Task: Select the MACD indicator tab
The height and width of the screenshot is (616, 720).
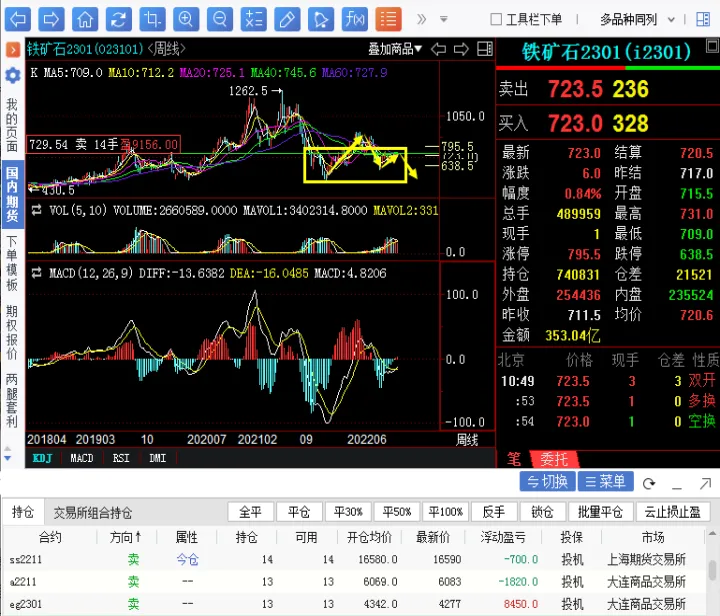Action: click(x=82, y=458)
